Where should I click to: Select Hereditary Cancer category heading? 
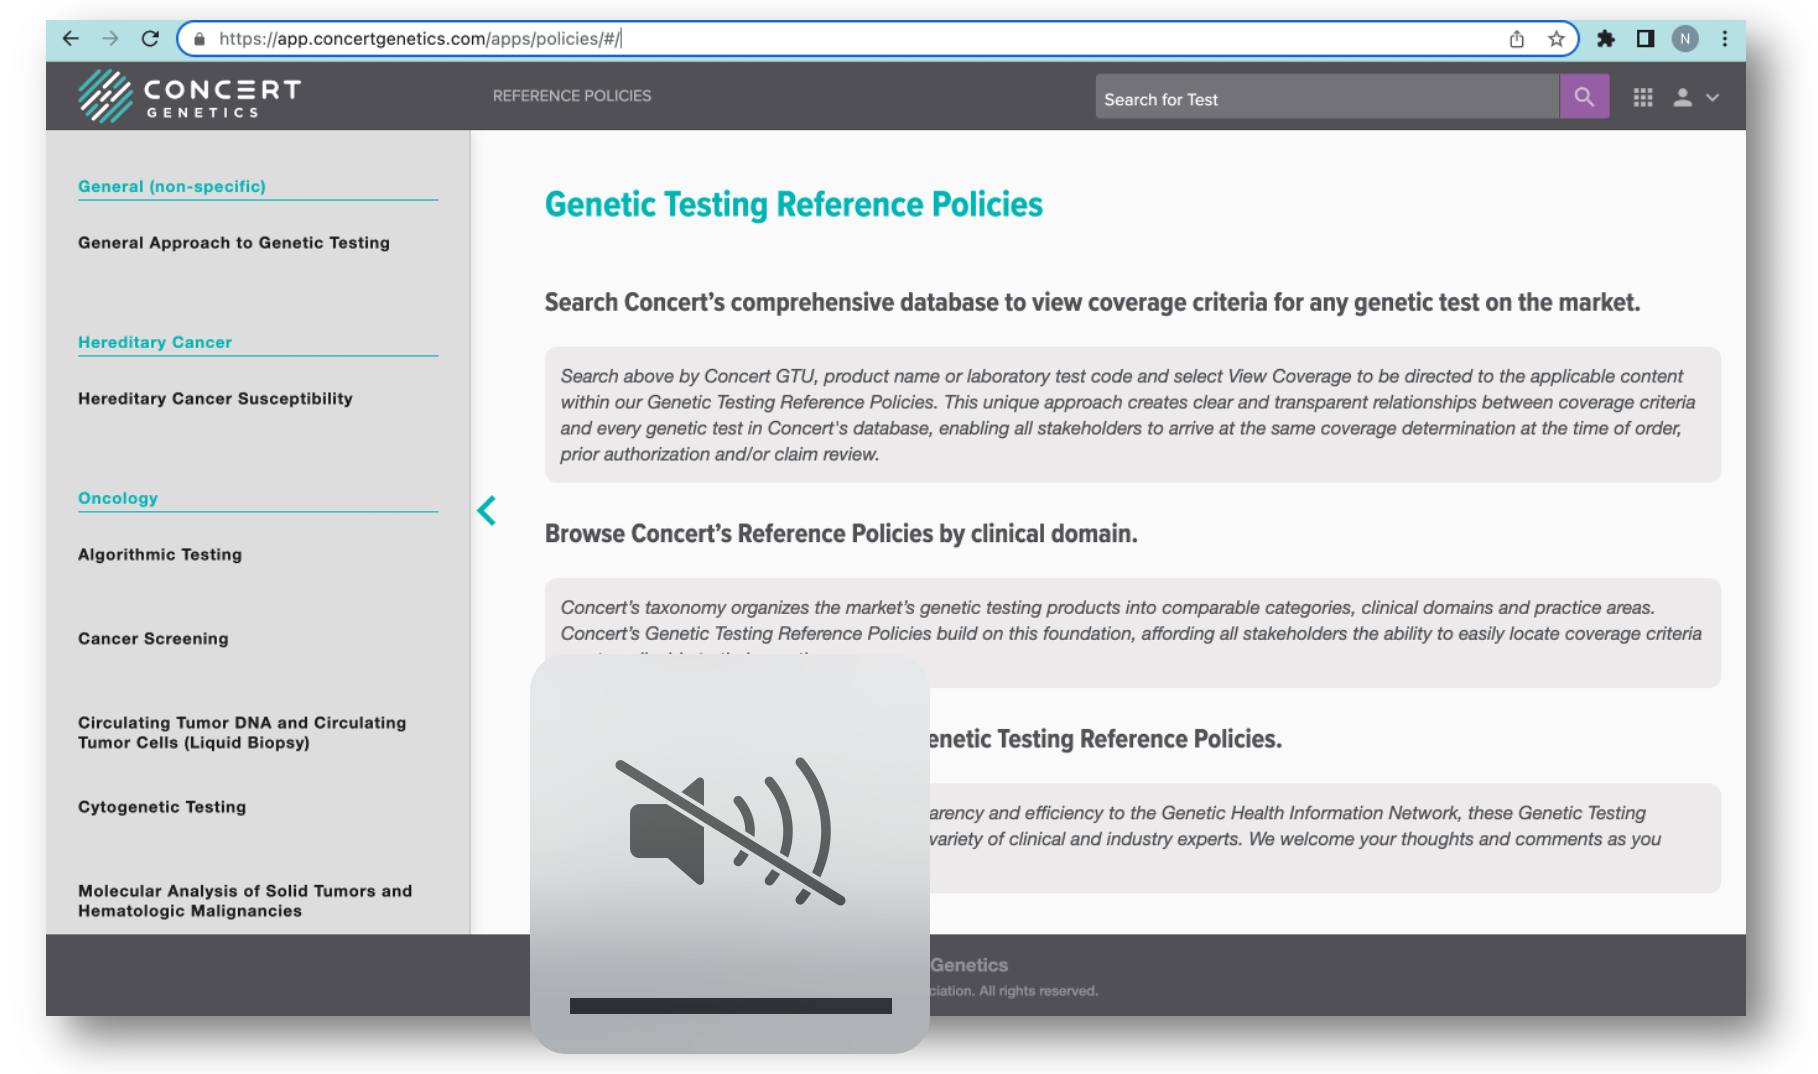[x=155, y=342]
